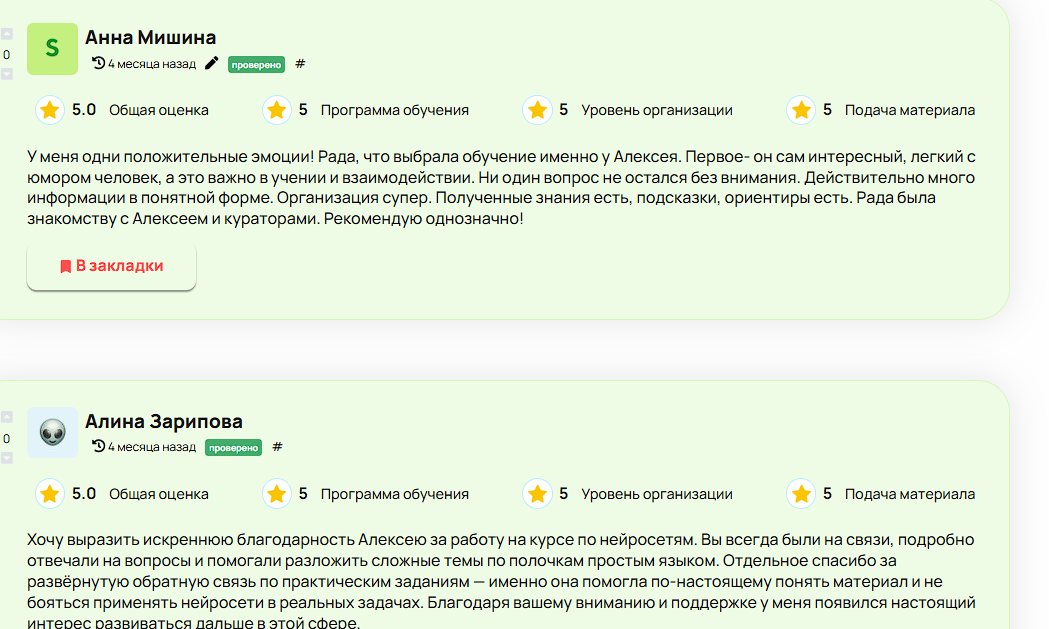Click the 'Уровень организации' star in Анна Мишина's review
Viewport: 1049px width, 629px height.
(x=537, y=110)
